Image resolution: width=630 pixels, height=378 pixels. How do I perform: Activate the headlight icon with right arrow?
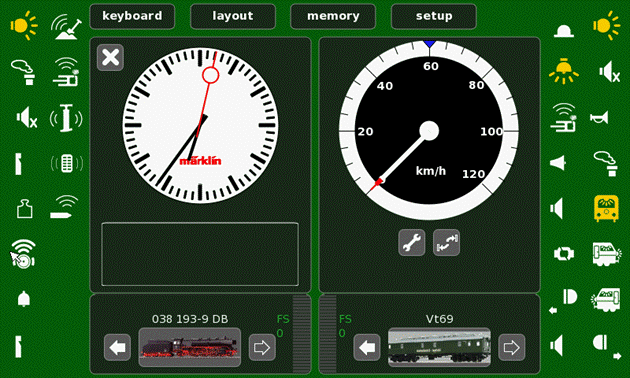(606, 347)
